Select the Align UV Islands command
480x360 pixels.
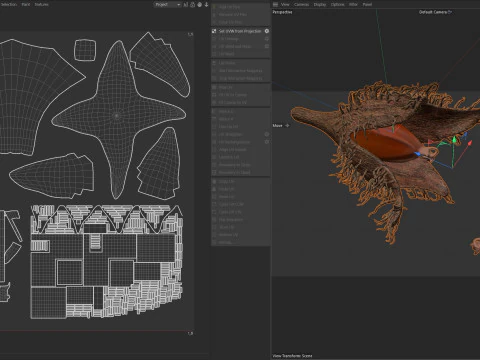[x=232, y=149]
